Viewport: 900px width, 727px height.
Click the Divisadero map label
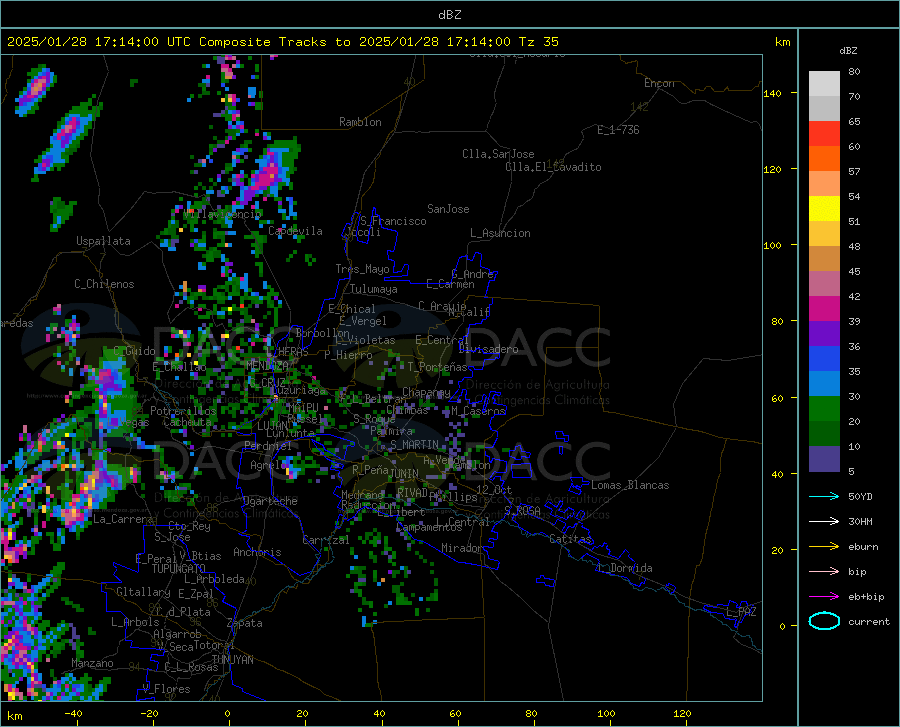click(x=488, y=349)
